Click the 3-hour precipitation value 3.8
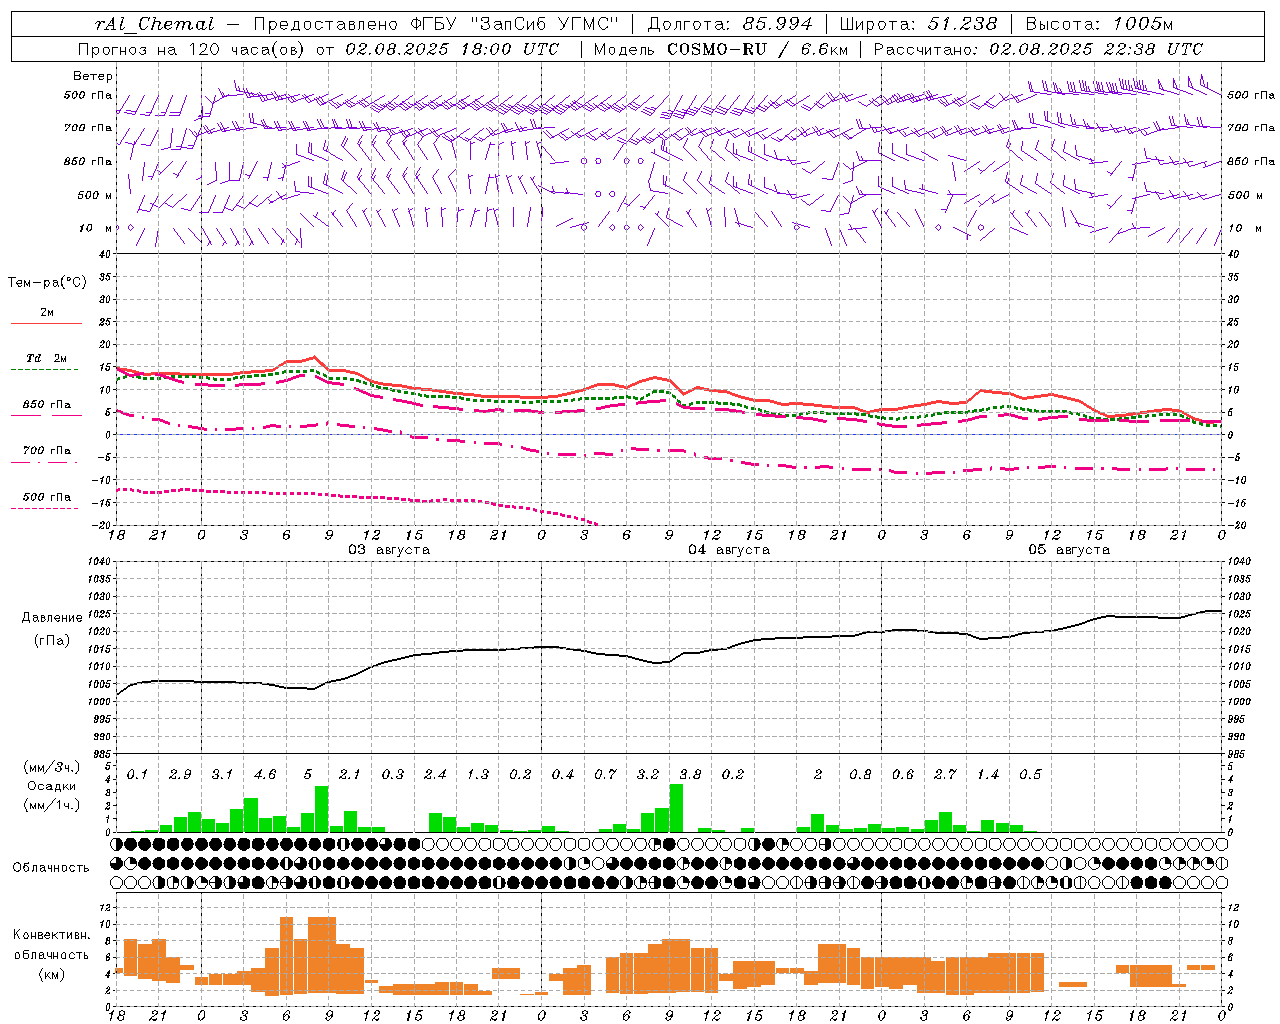This screenshot has height=1024, width=1280. [x=690, y=775]
